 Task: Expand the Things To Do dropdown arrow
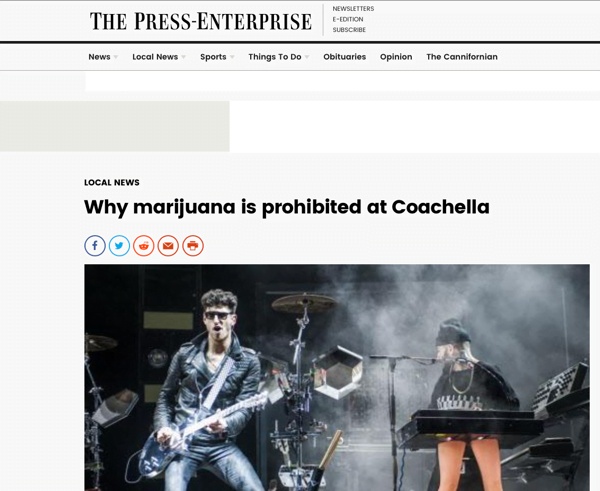(307, 57)
